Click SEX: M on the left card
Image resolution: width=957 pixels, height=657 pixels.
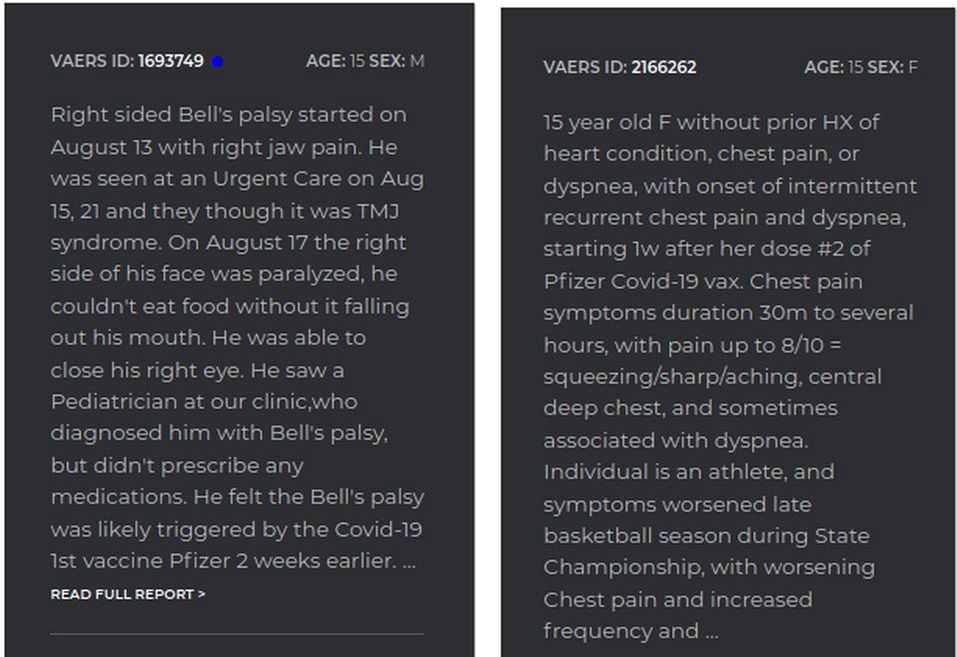(397, 61)
